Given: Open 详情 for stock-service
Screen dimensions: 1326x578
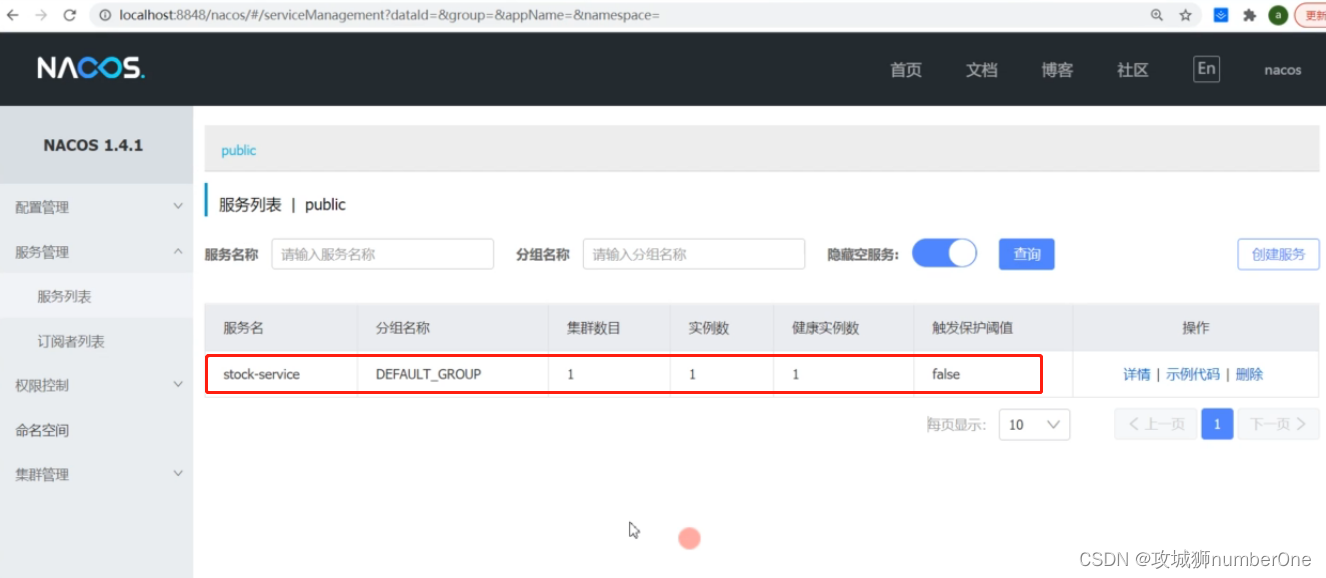Looking at the screenshot, I should [x=1137, y=374].
